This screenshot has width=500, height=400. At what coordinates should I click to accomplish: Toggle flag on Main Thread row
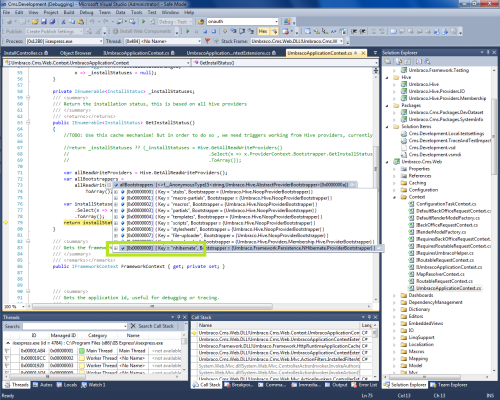click(x=7, y=351)
